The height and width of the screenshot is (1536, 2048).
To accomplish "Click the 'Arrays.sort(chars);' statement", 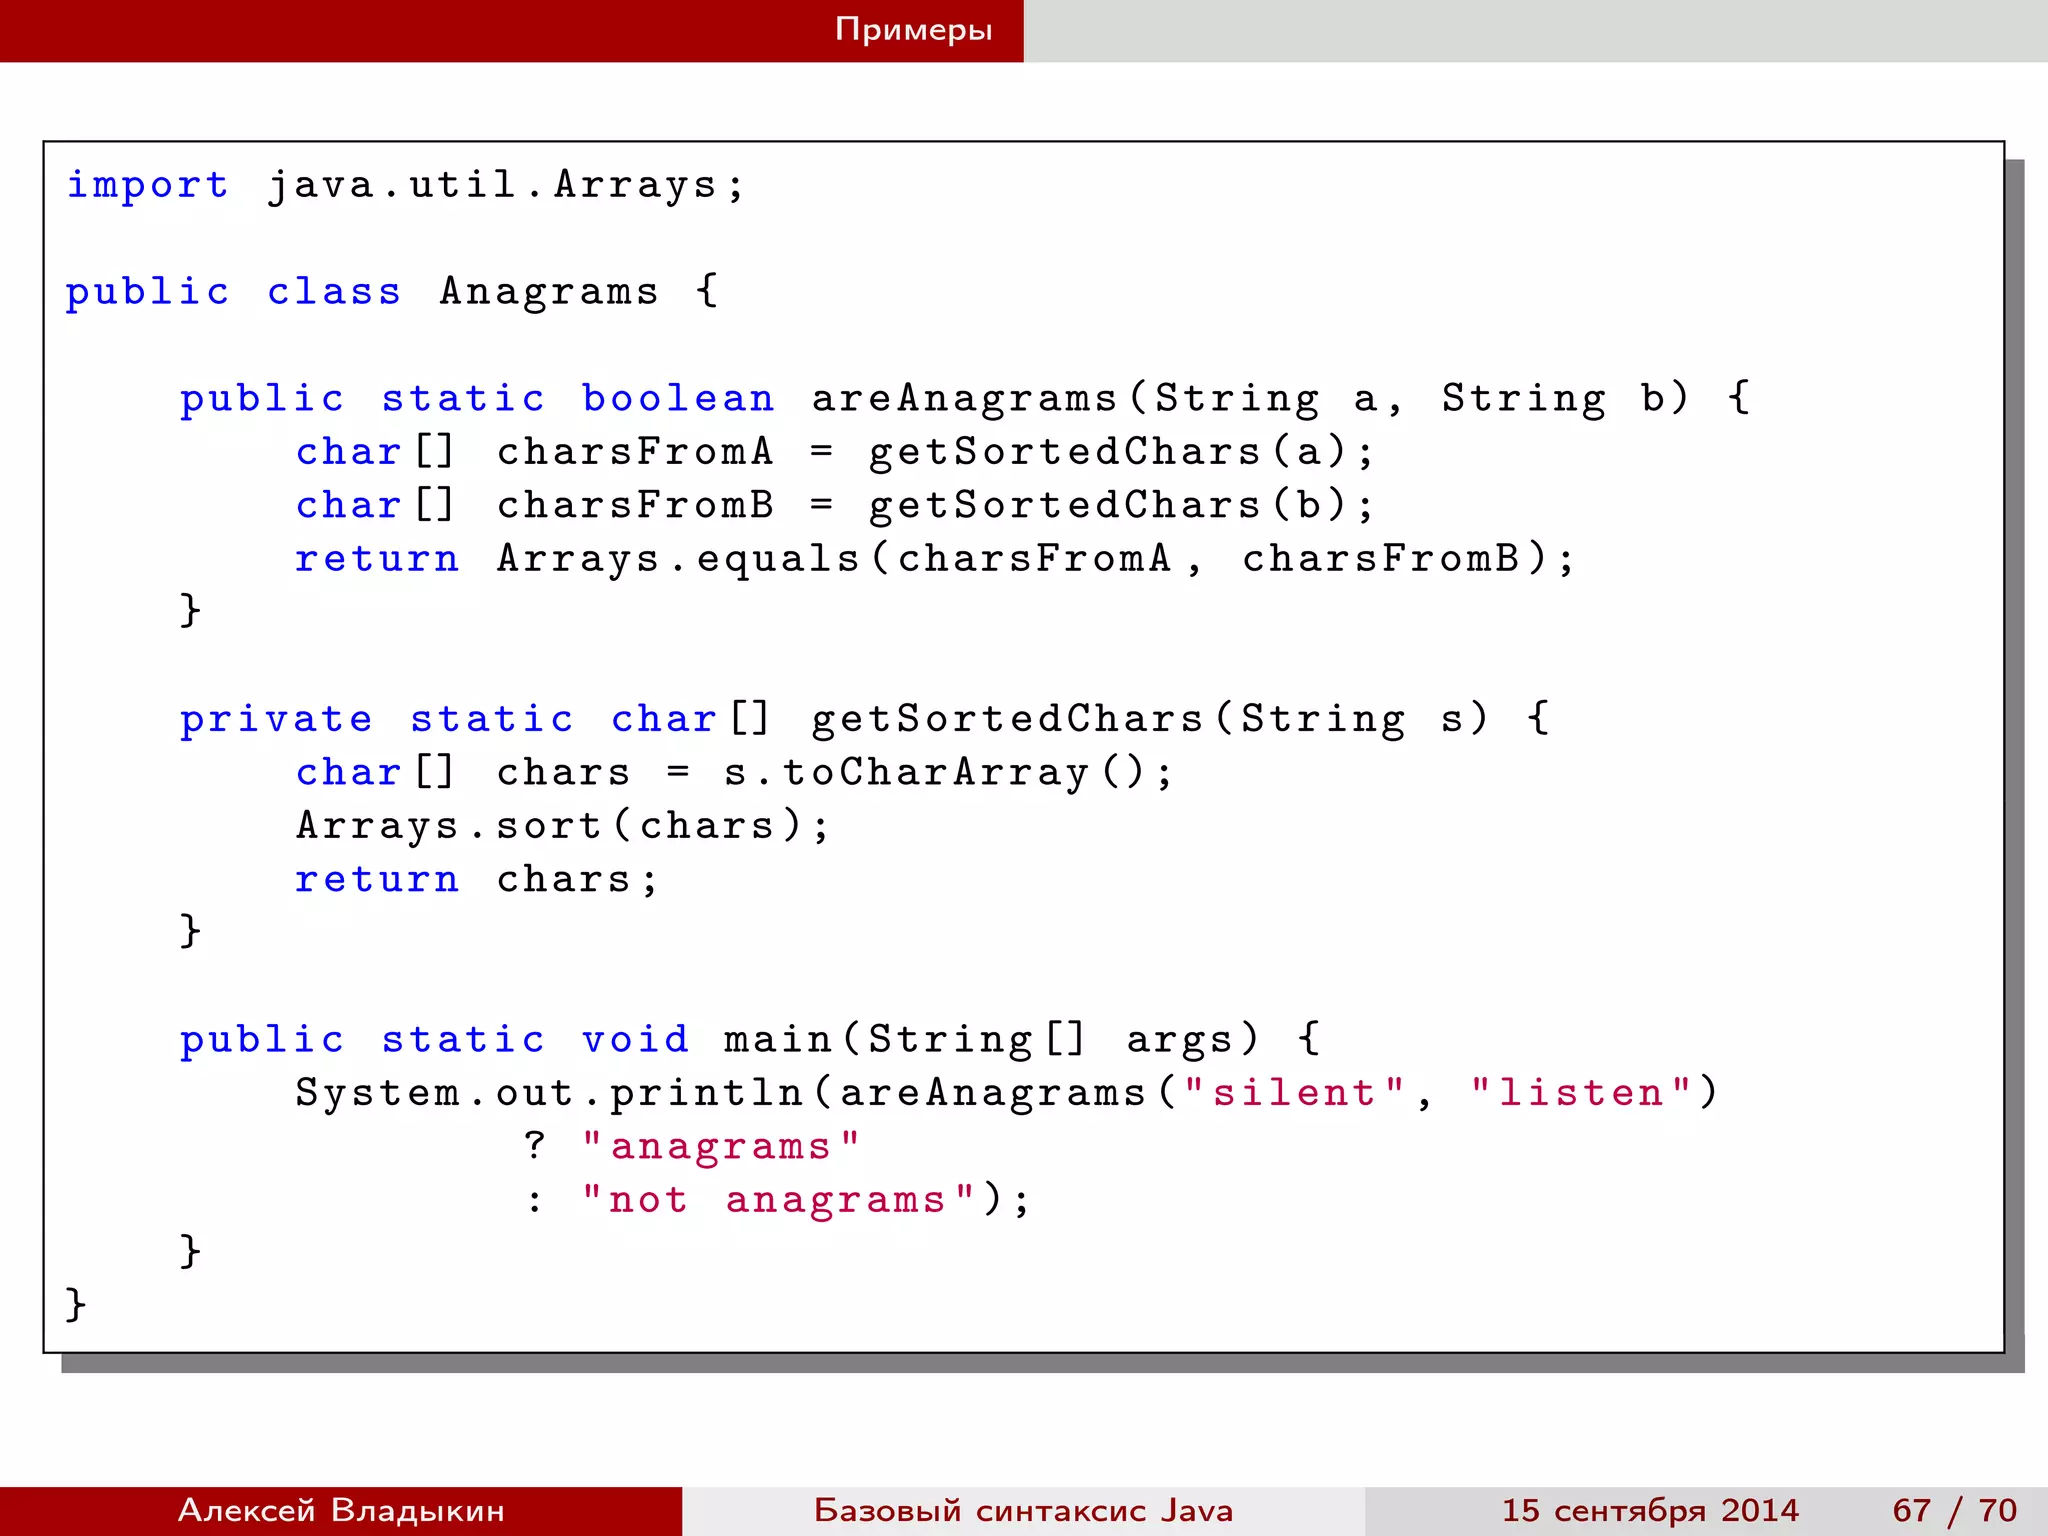I will click(x=563, y=826).
